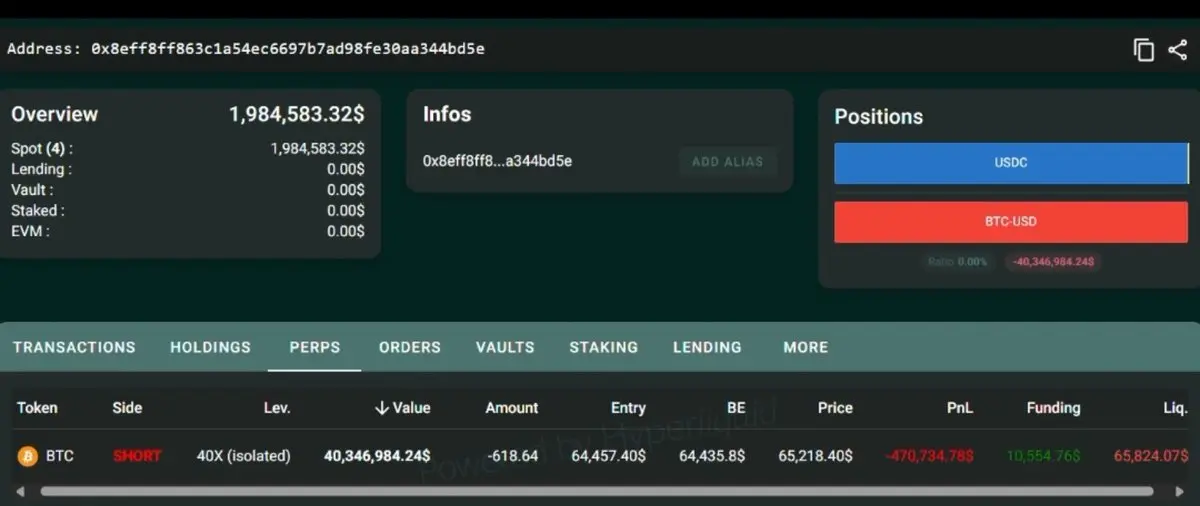Click the Positions panel heading
Viewport: 1200px width, 506px height.
pyautogui.click(x=879, y=117)
